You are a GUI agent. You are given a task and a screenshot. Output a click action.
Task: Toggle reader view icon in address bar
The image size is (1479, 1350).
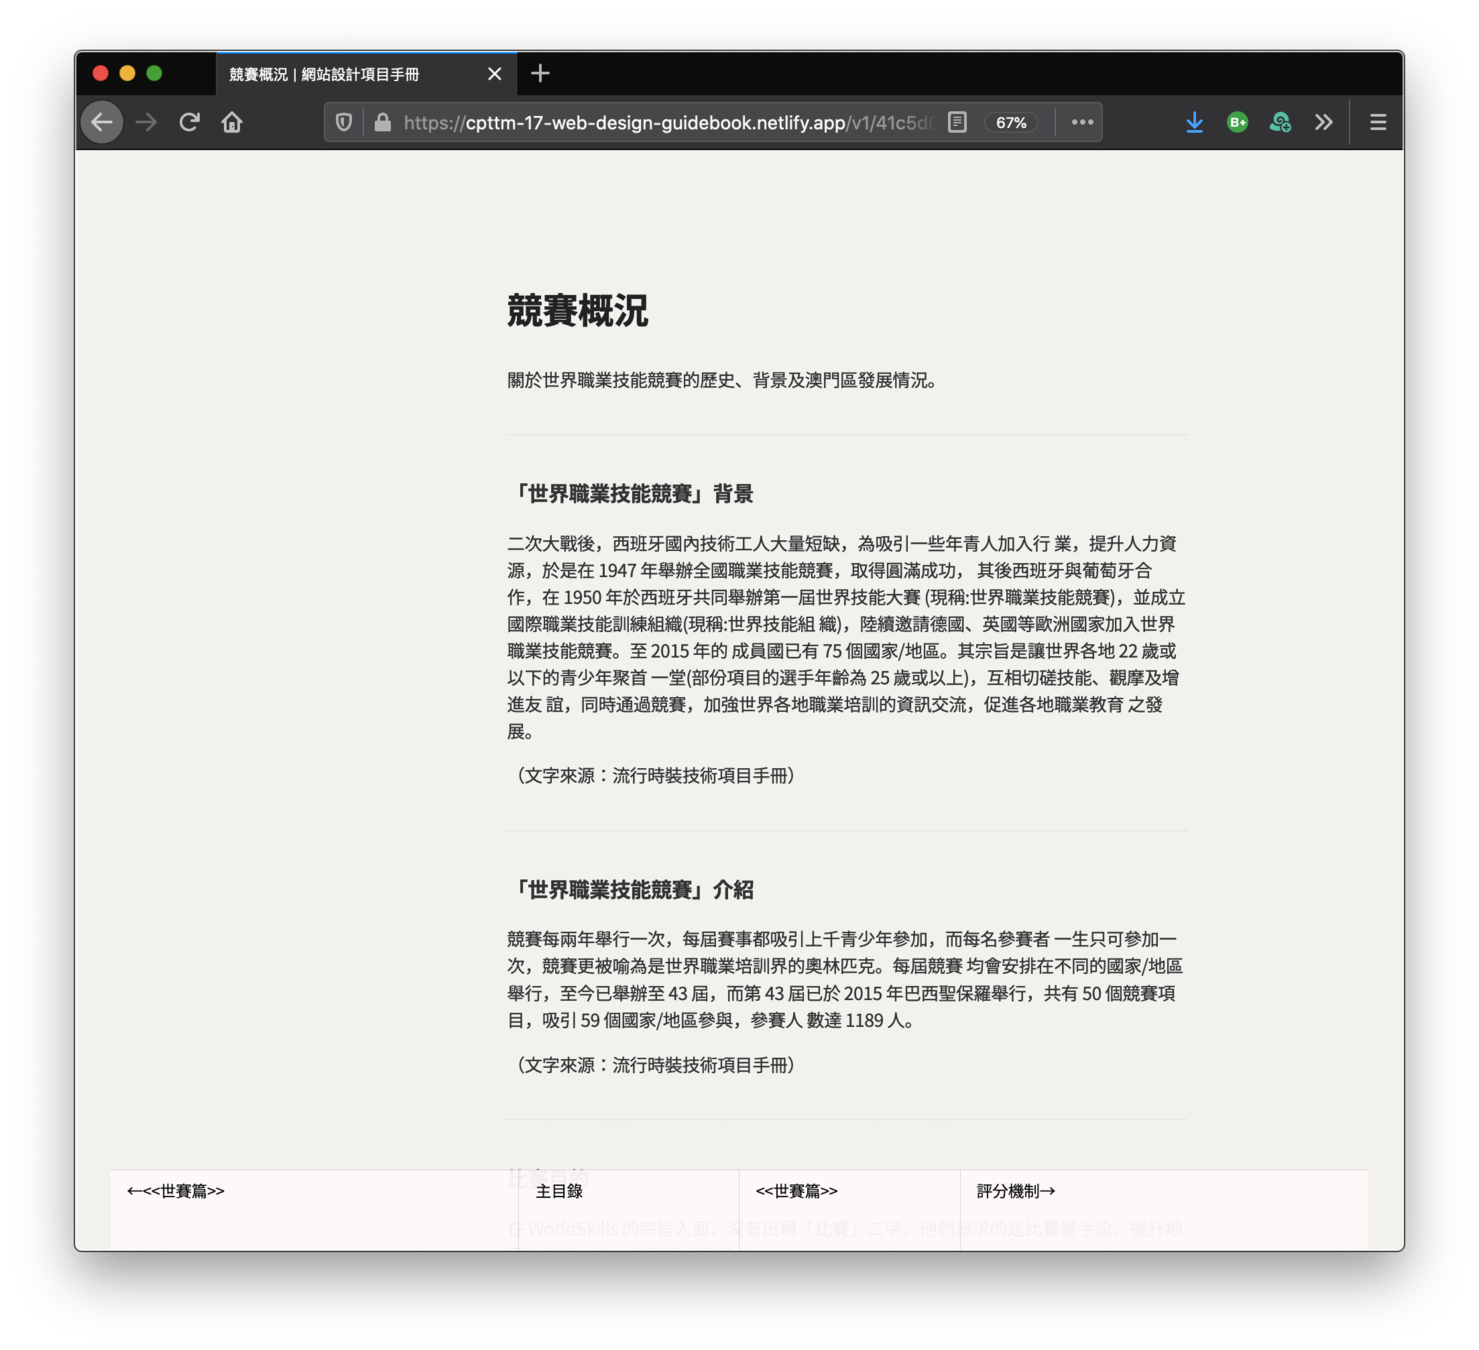pyautogui.click(x=958, y=123)
